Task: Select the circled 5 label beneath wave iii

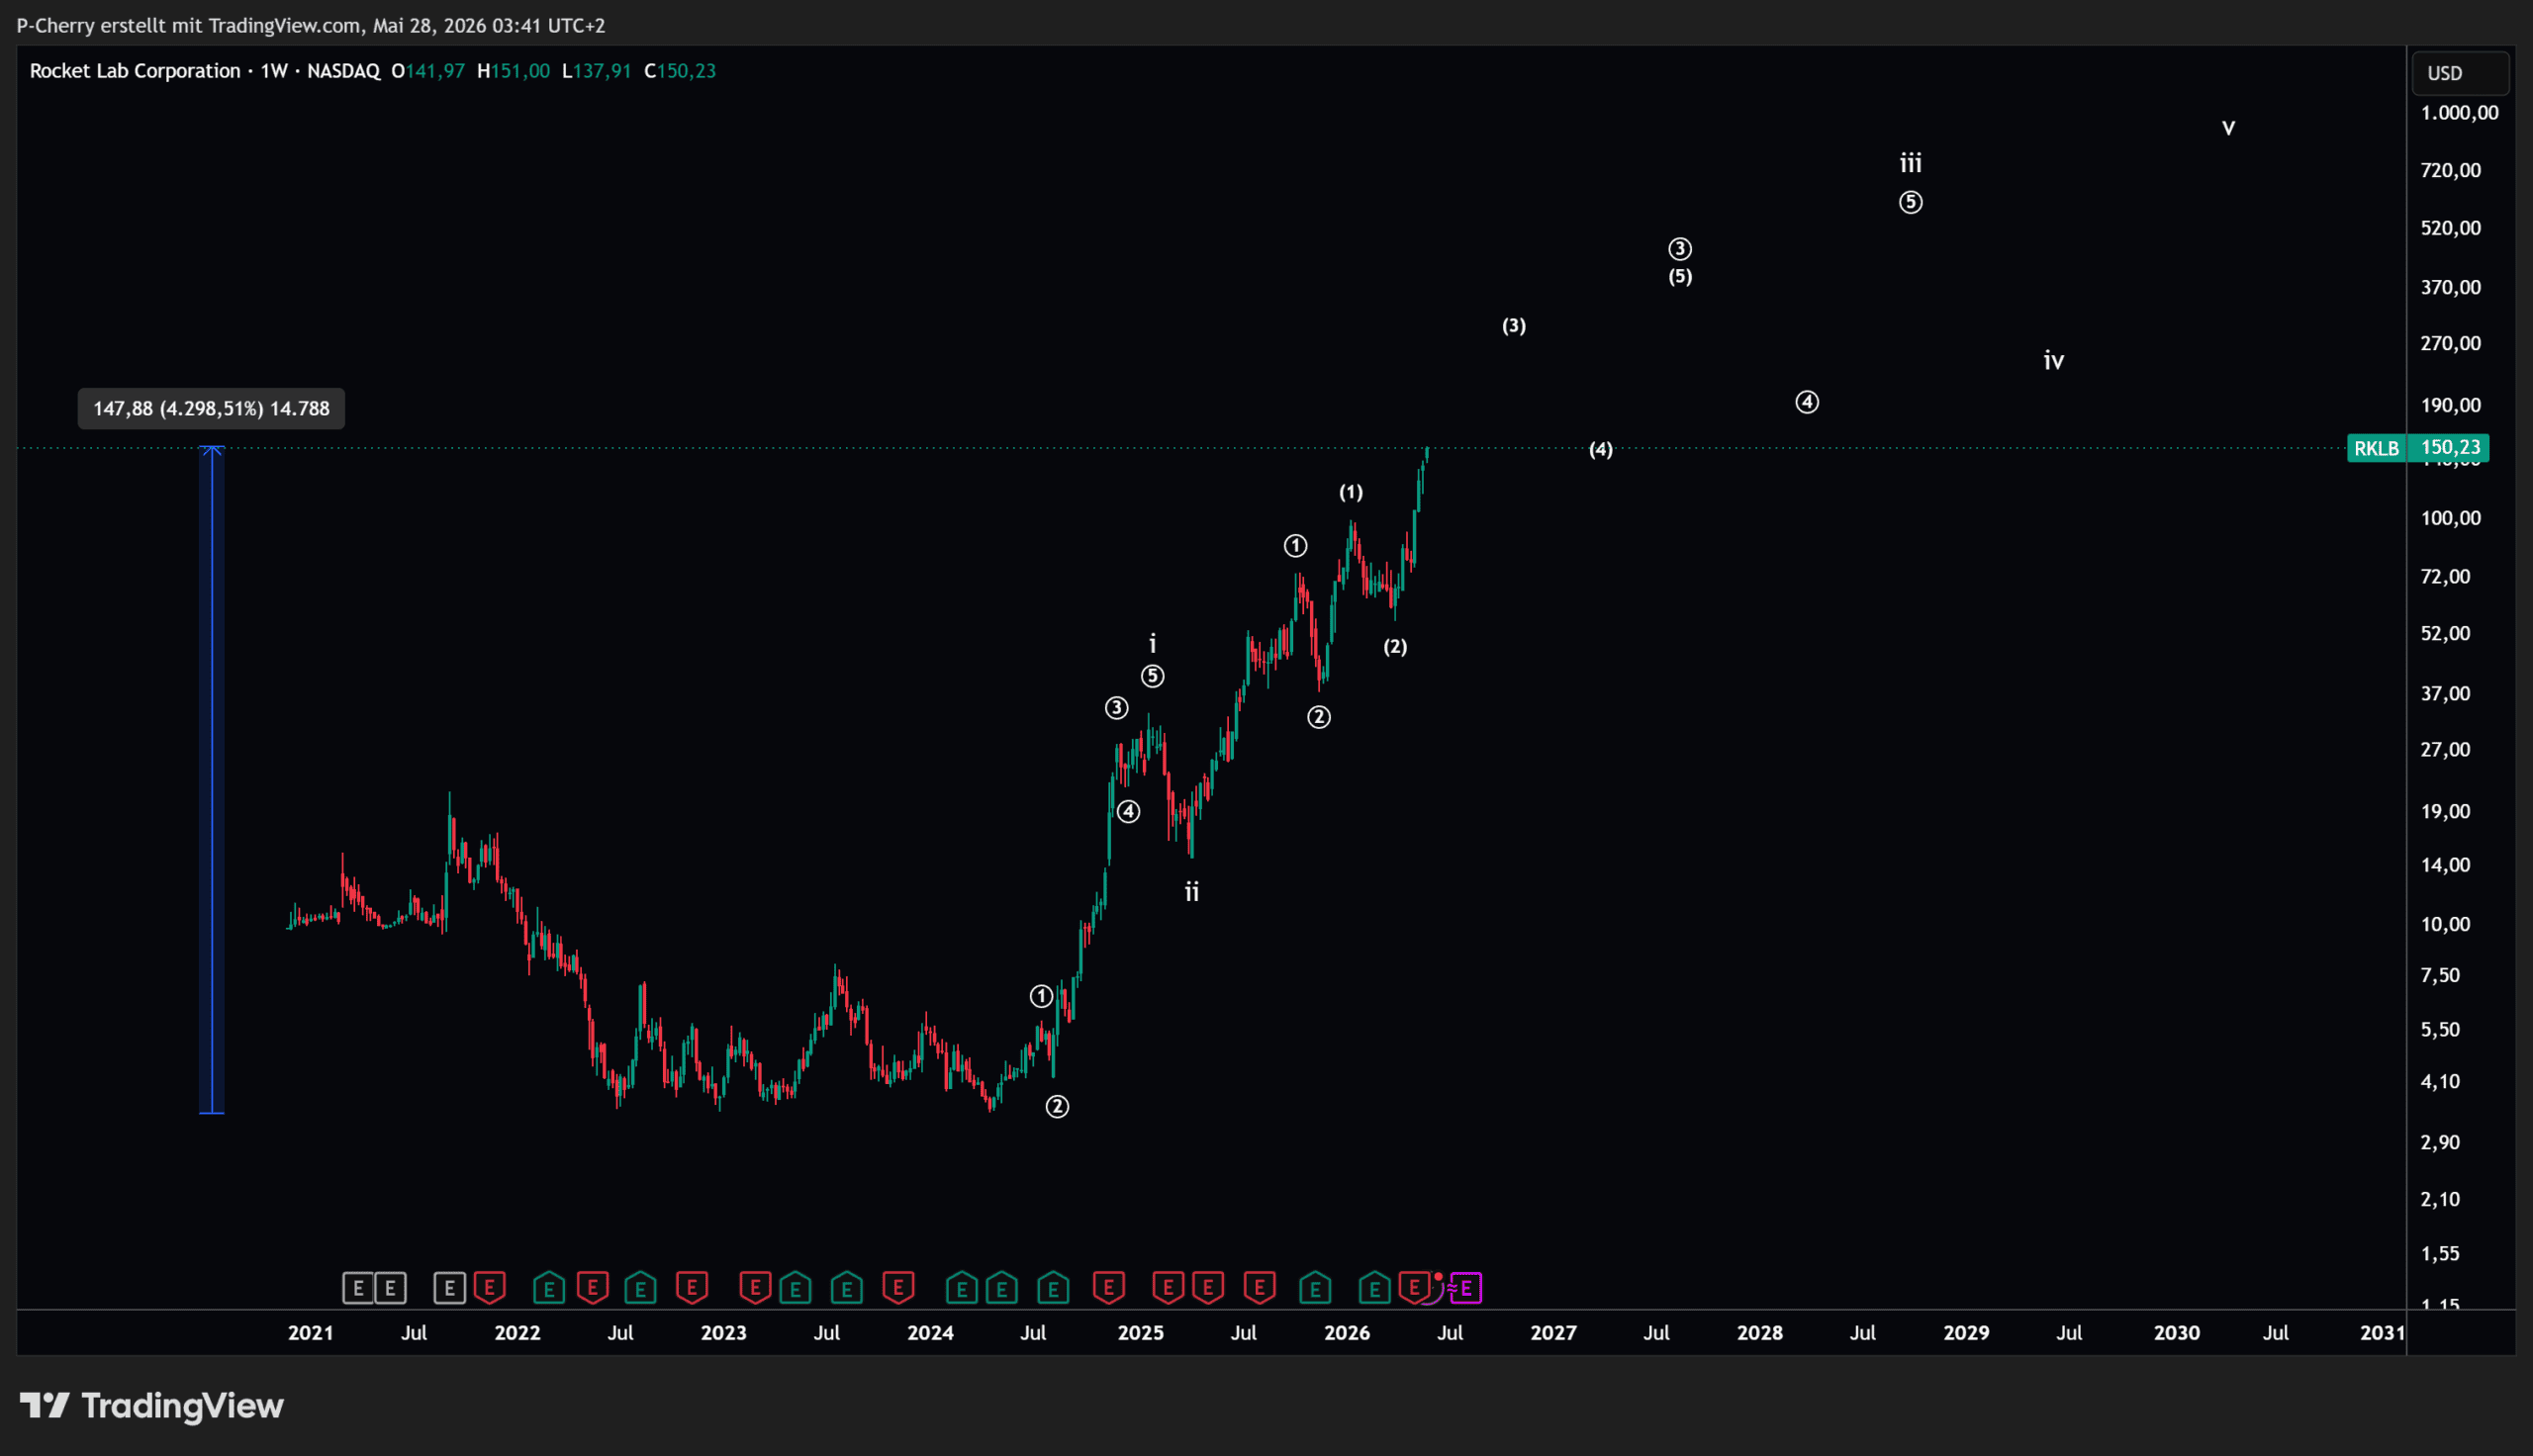Action: coord(1911,202)
